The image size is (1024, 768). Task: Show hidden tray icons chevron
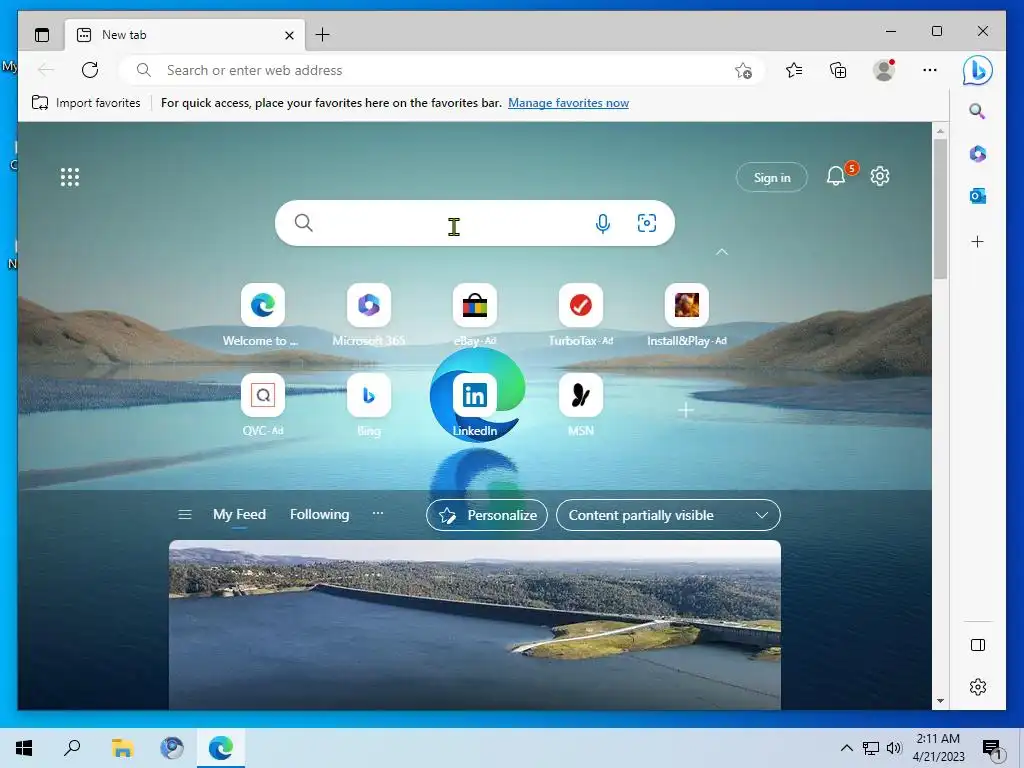pos(846,748)
